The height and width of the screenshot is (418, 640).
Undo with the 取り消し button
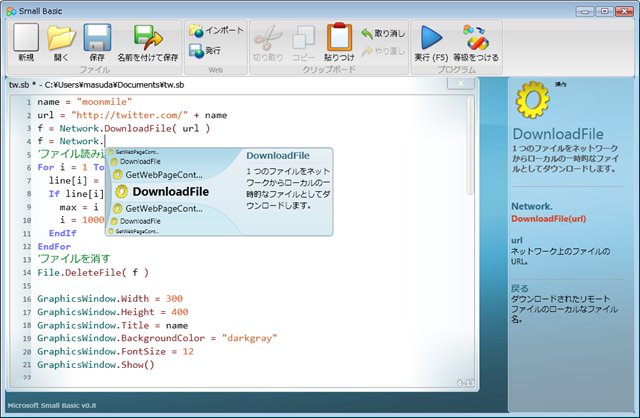384,33
